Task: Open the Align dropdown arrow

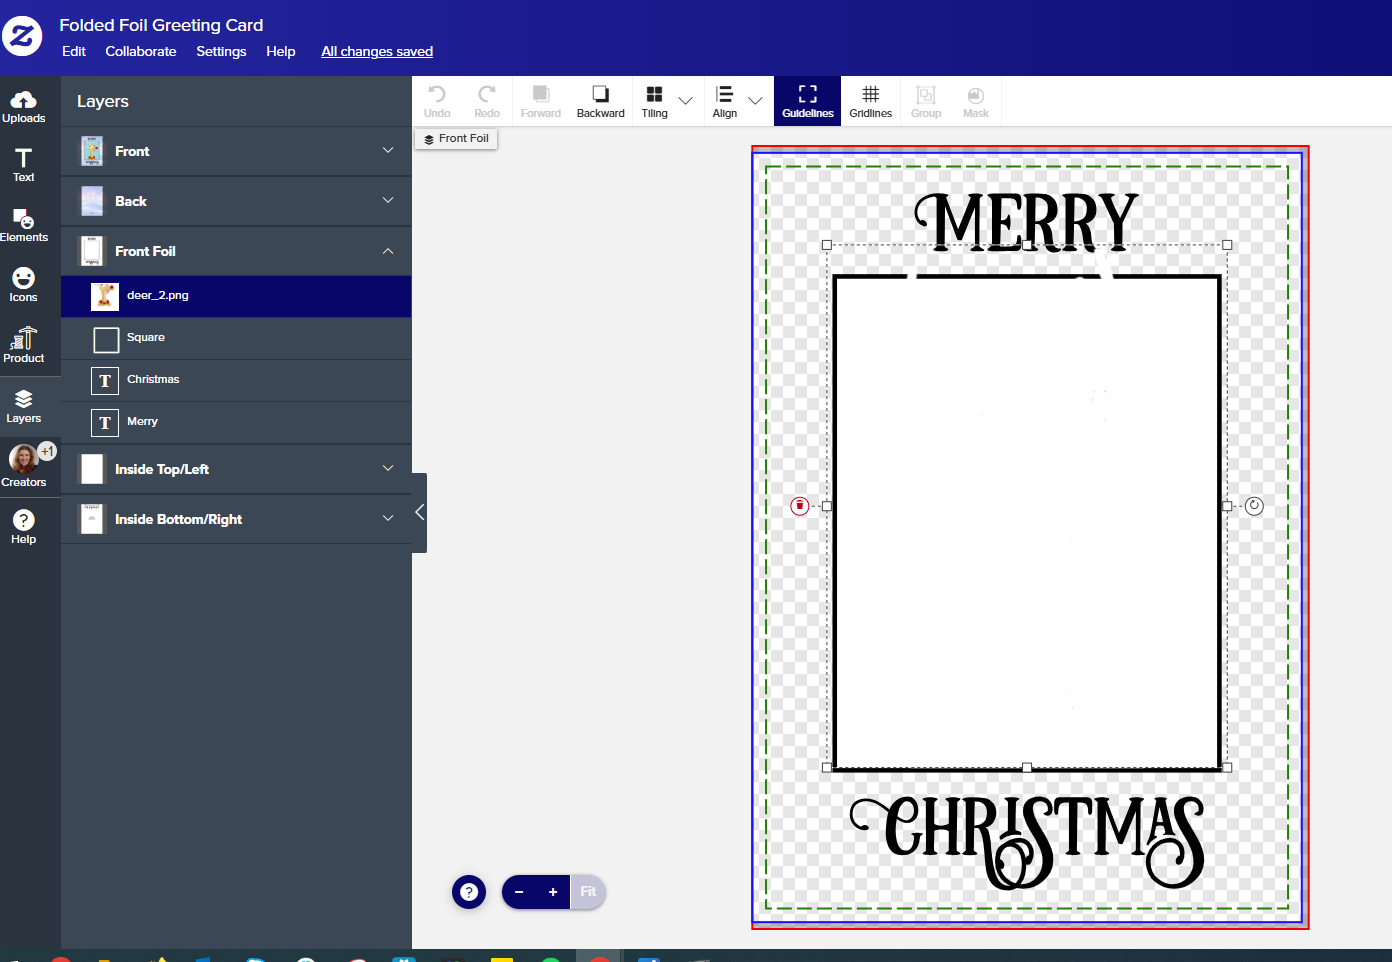Action: 755,101
